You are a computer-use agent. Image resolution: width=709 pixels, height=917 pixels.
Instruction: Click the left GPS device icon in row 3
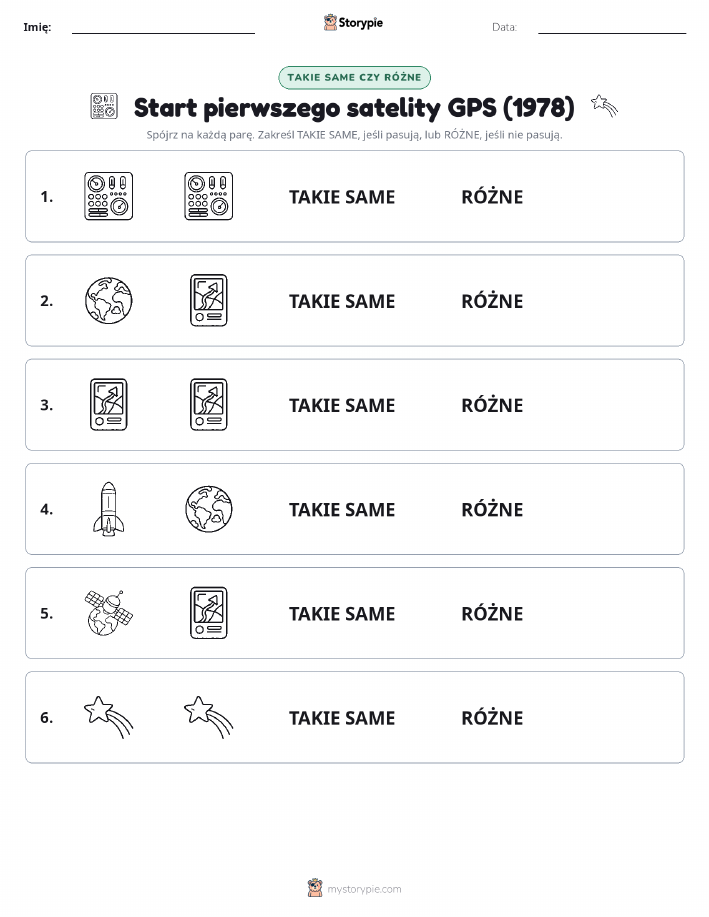pyautogui.click(x=108, y=405)
